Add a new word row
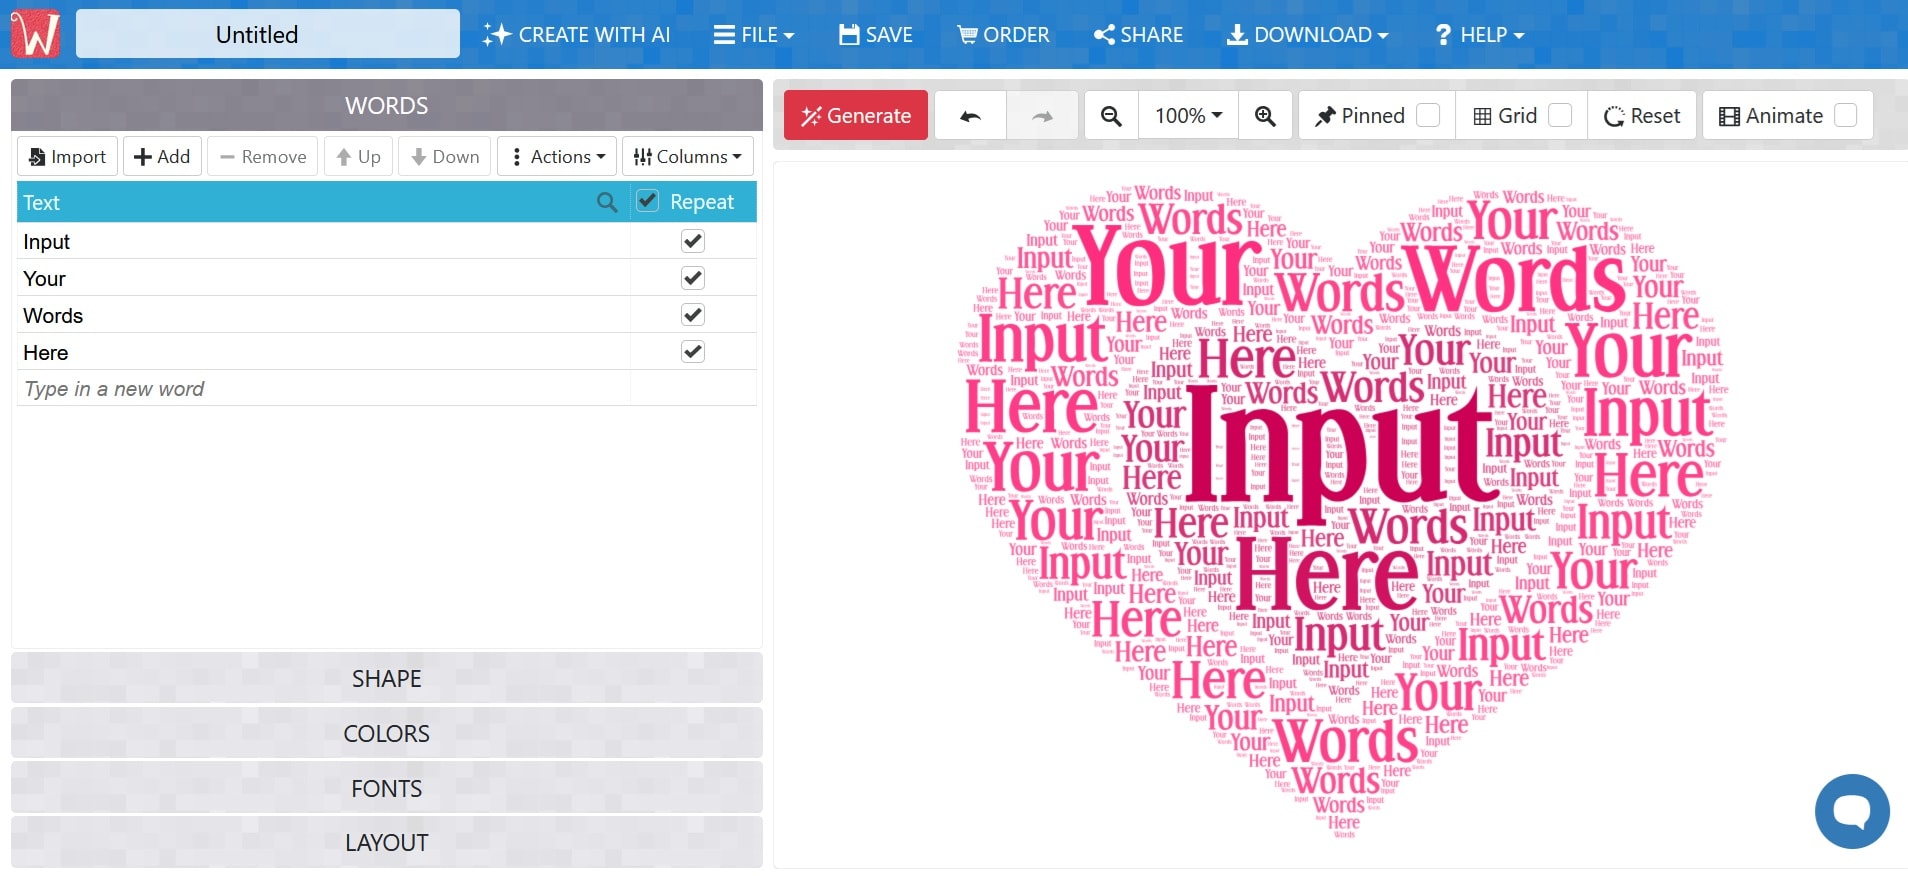This screenshot has width=1908, height=876. (162, 157)
